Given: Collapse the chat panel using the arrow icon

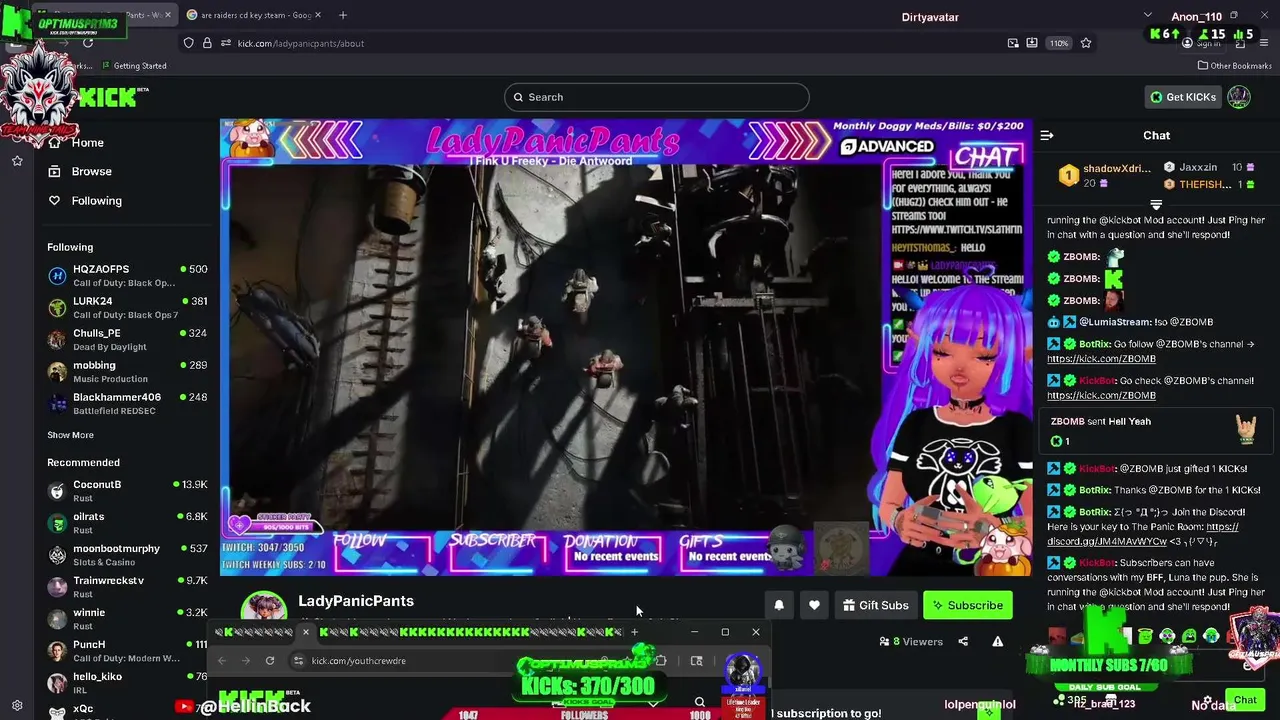Looking at the screenshot, I should point(1047,135).
